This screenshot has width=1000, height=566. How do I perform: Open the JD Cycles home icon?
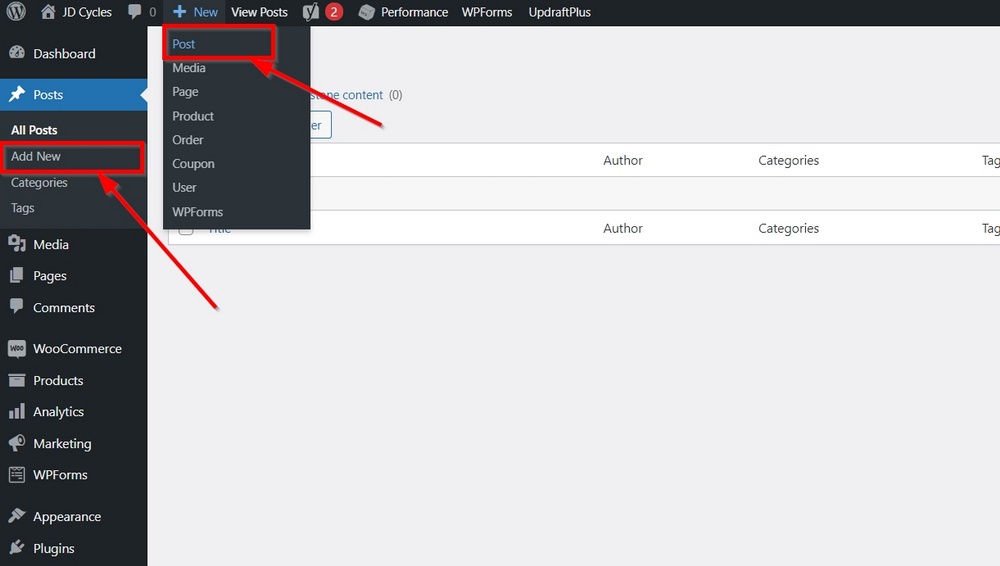pos(48,11)
